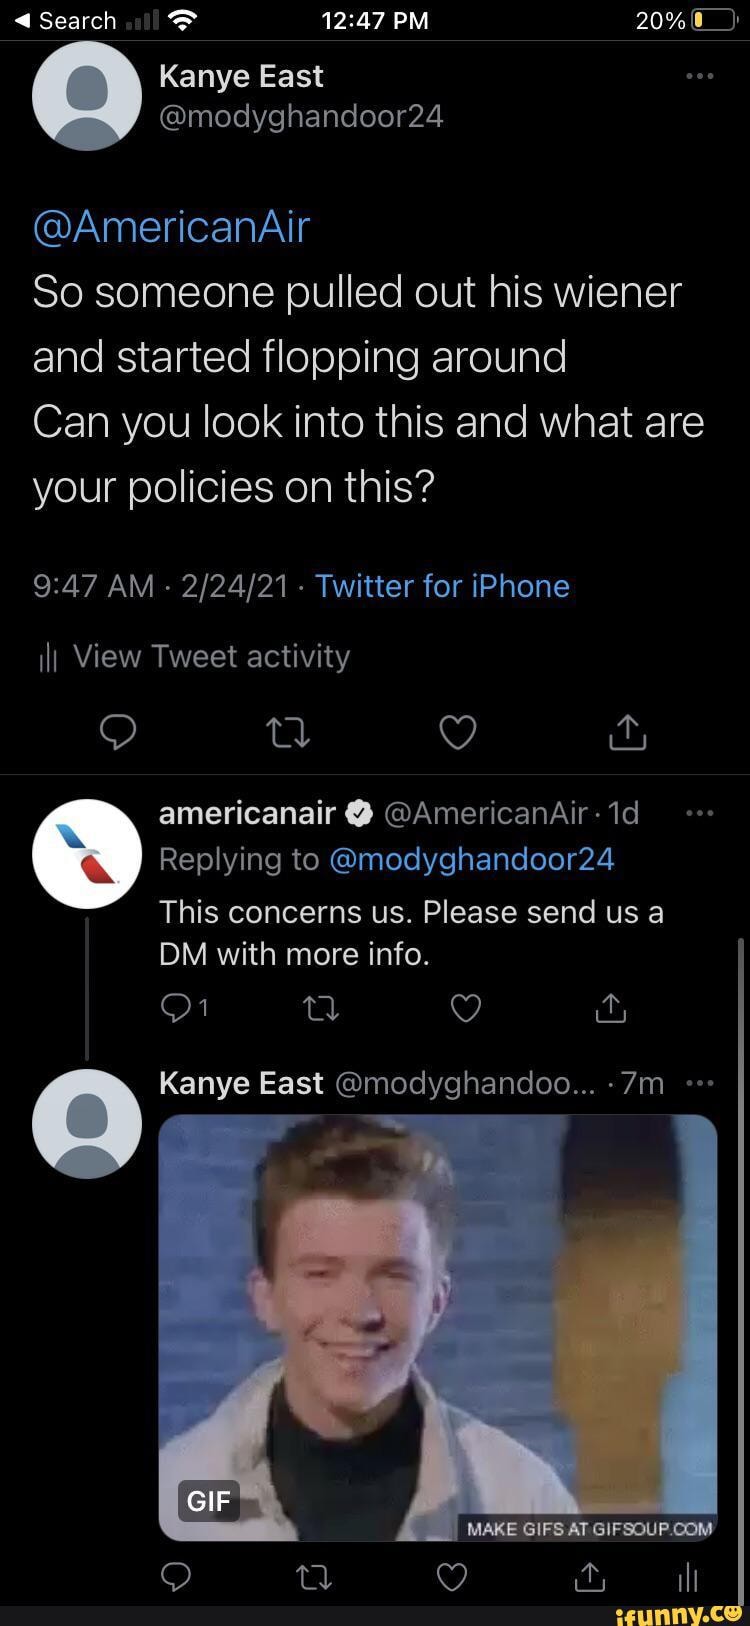Open americanair profile picture
This screenshot has height=1626, width=750.
pyautogui.click(x=87, y=853)
